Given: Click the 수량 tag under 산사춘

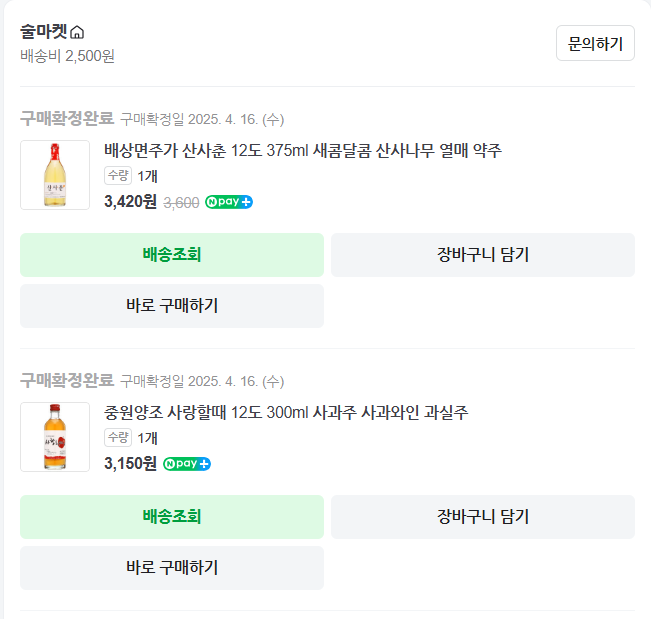Looking at the screenshot, I should pos(118,176).
